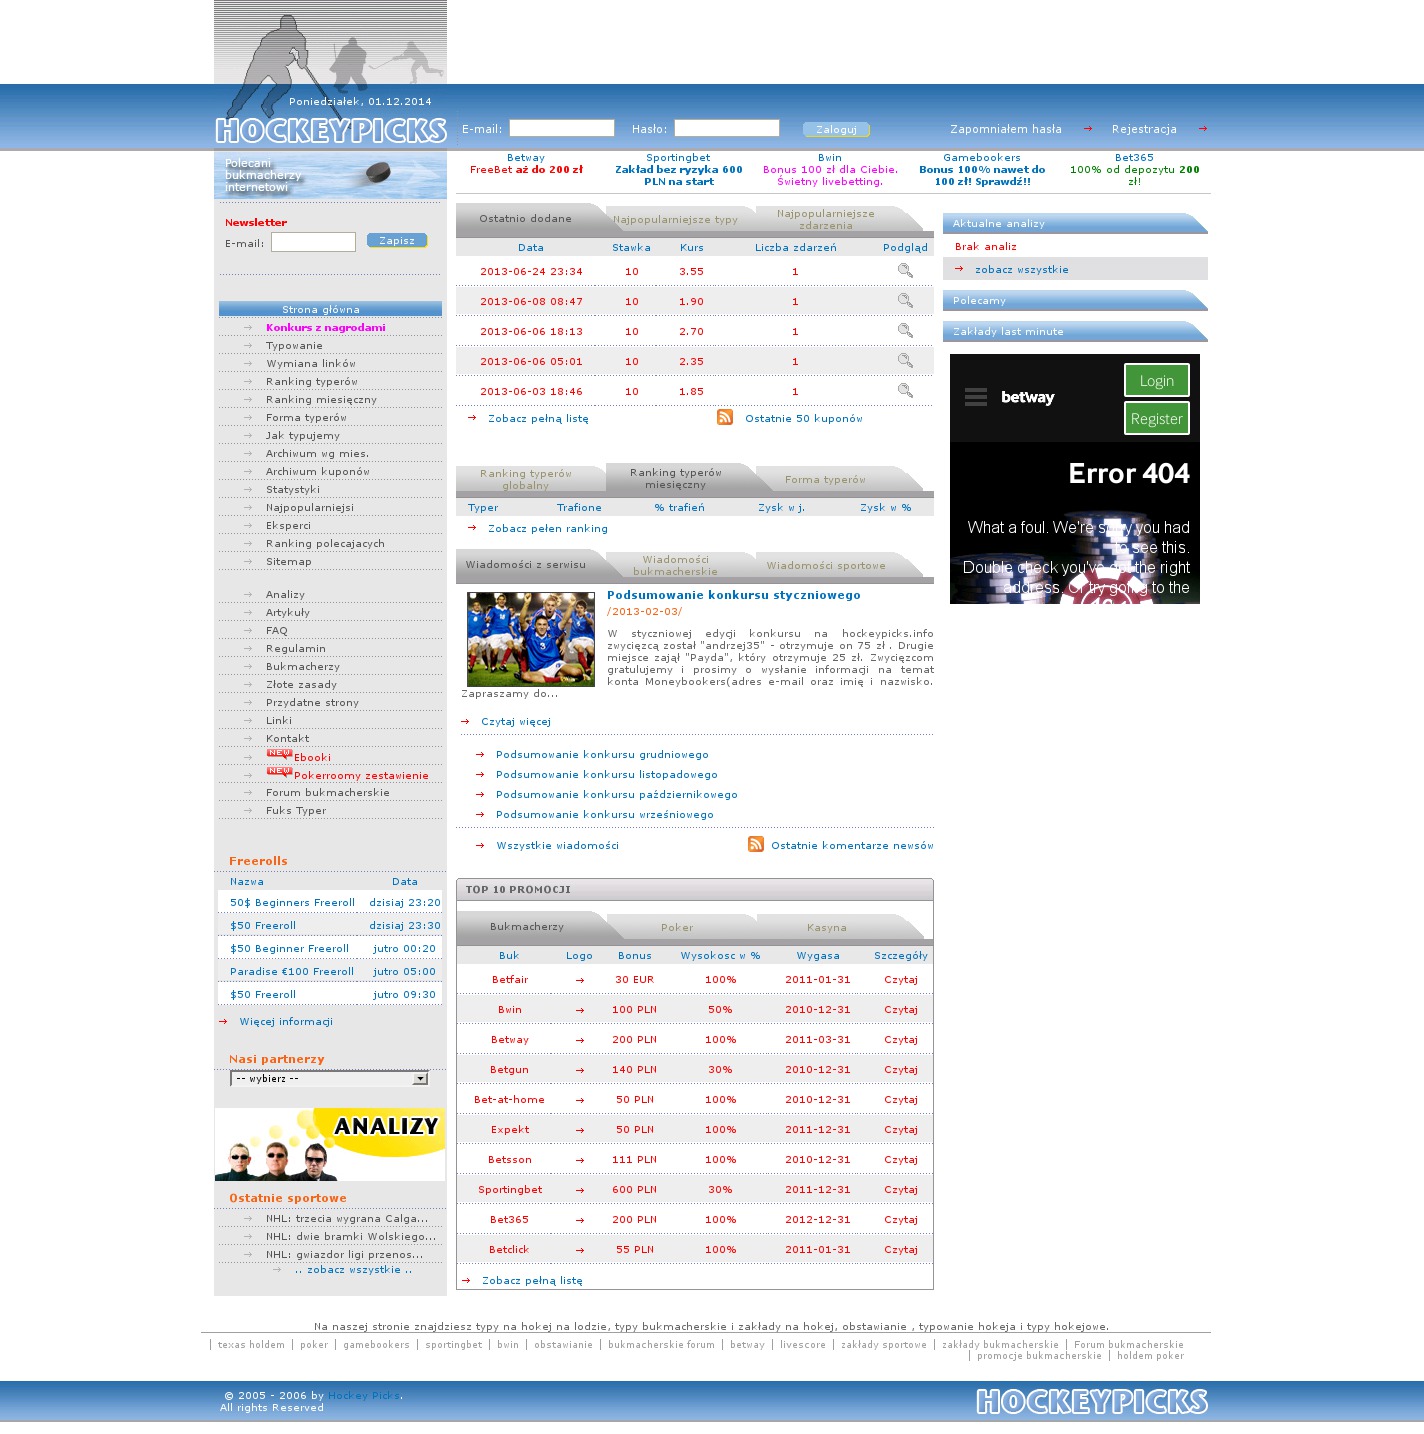Screen dimensions: 1424x1434
Task: Read more via Czytaj więcej link
Action: tap(516, 721)
